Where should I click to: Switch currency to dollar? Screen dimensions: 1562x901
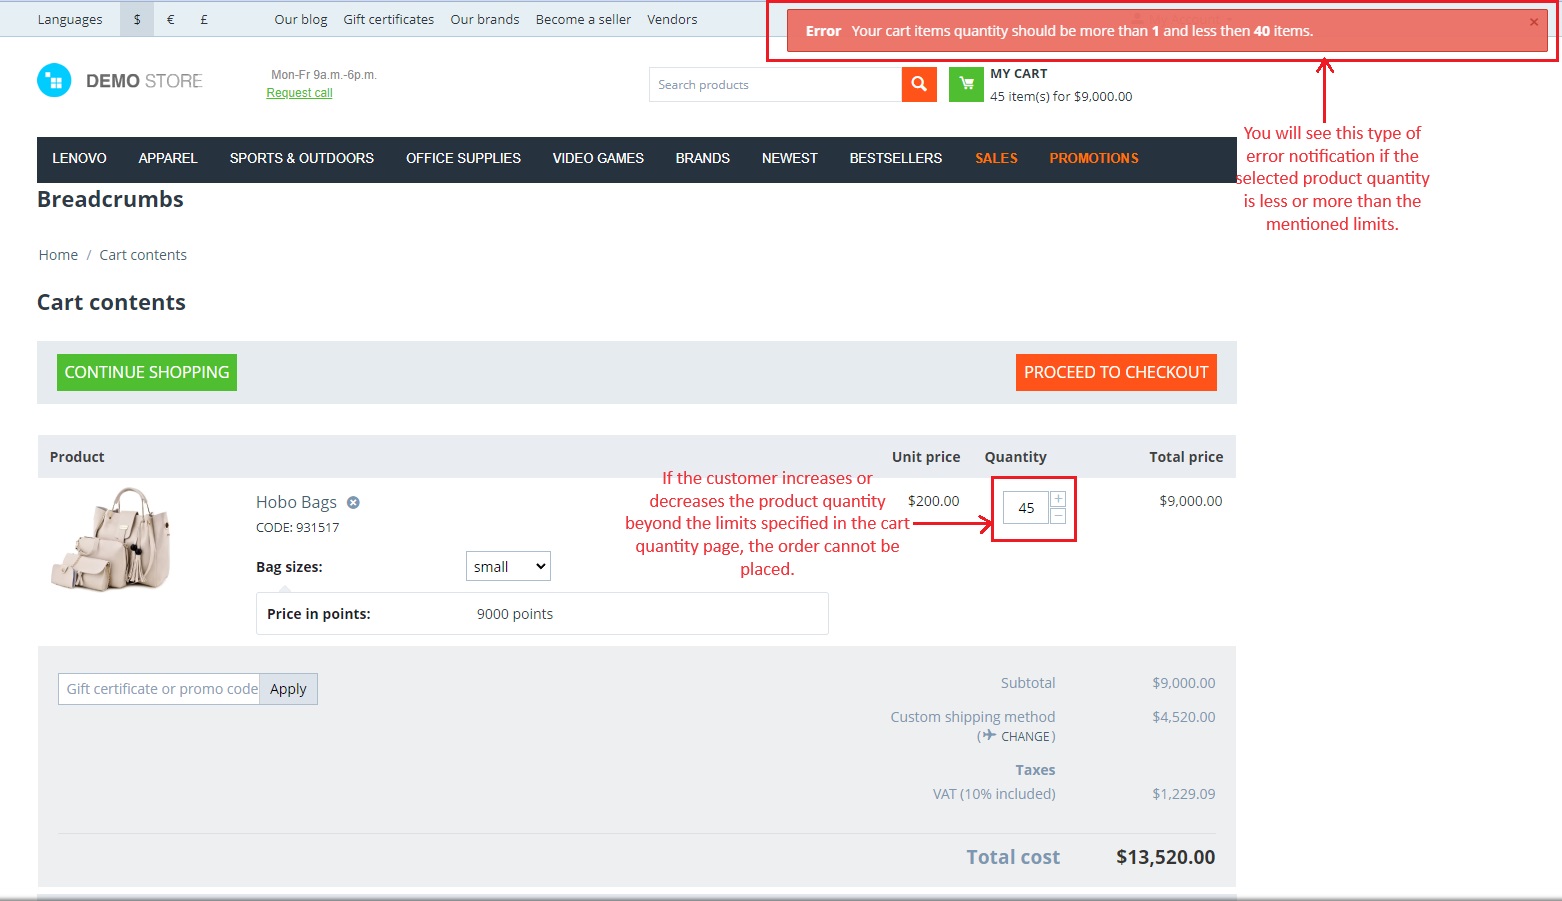pos(137,19)
